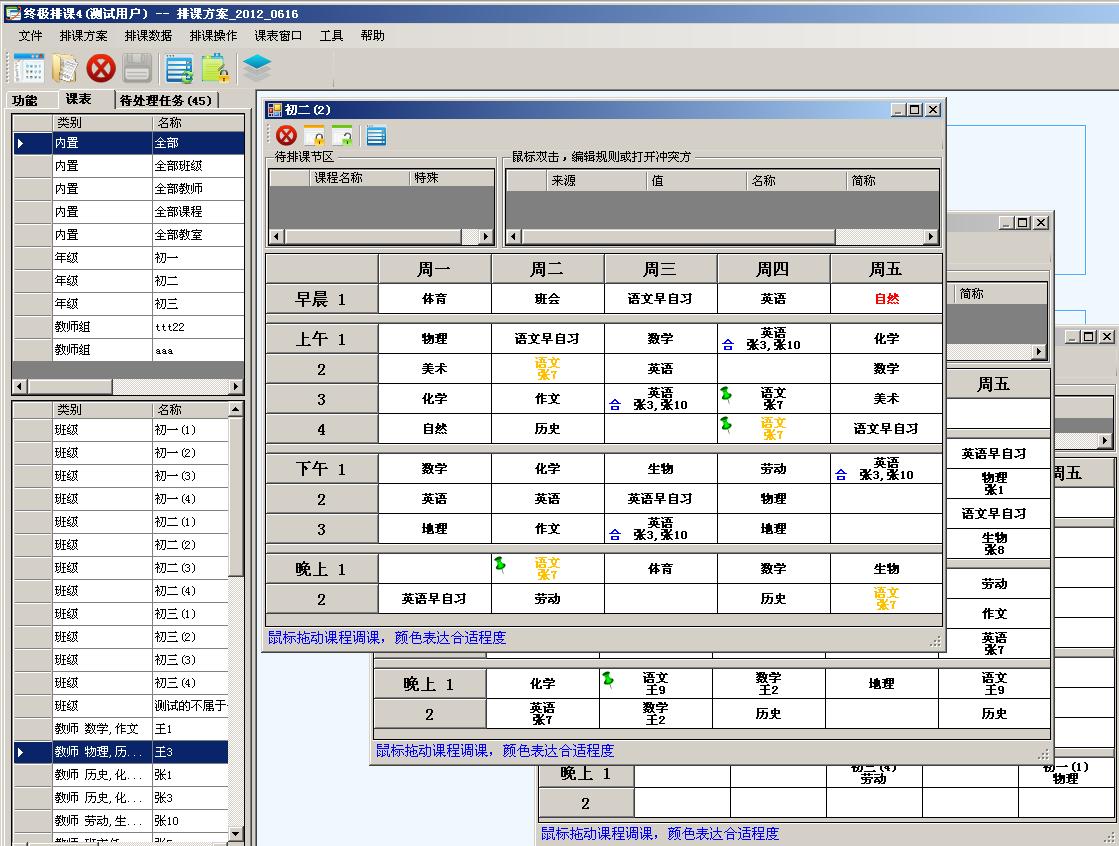Click the 合 marker in 周四 上午 1 cell

(728, 345)
